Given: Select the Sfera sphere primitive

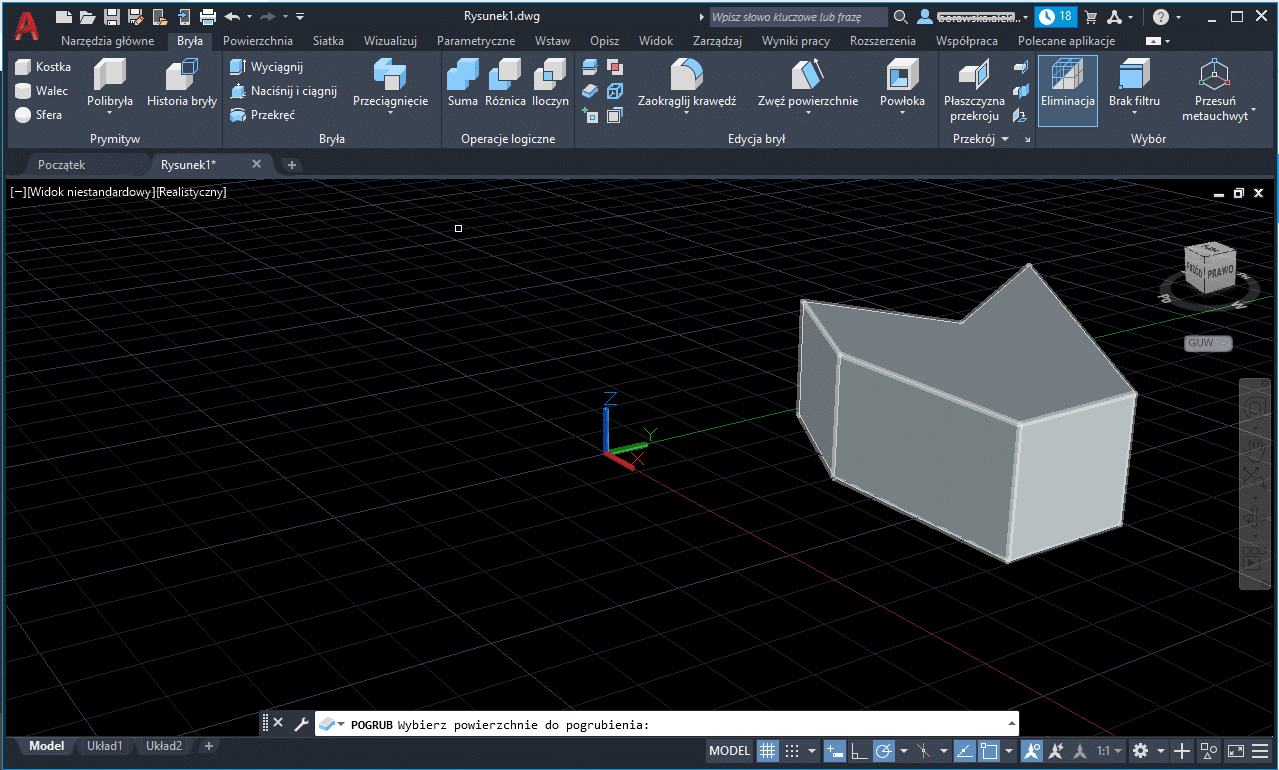Looking at the screenshot, I should click(39, 115).
